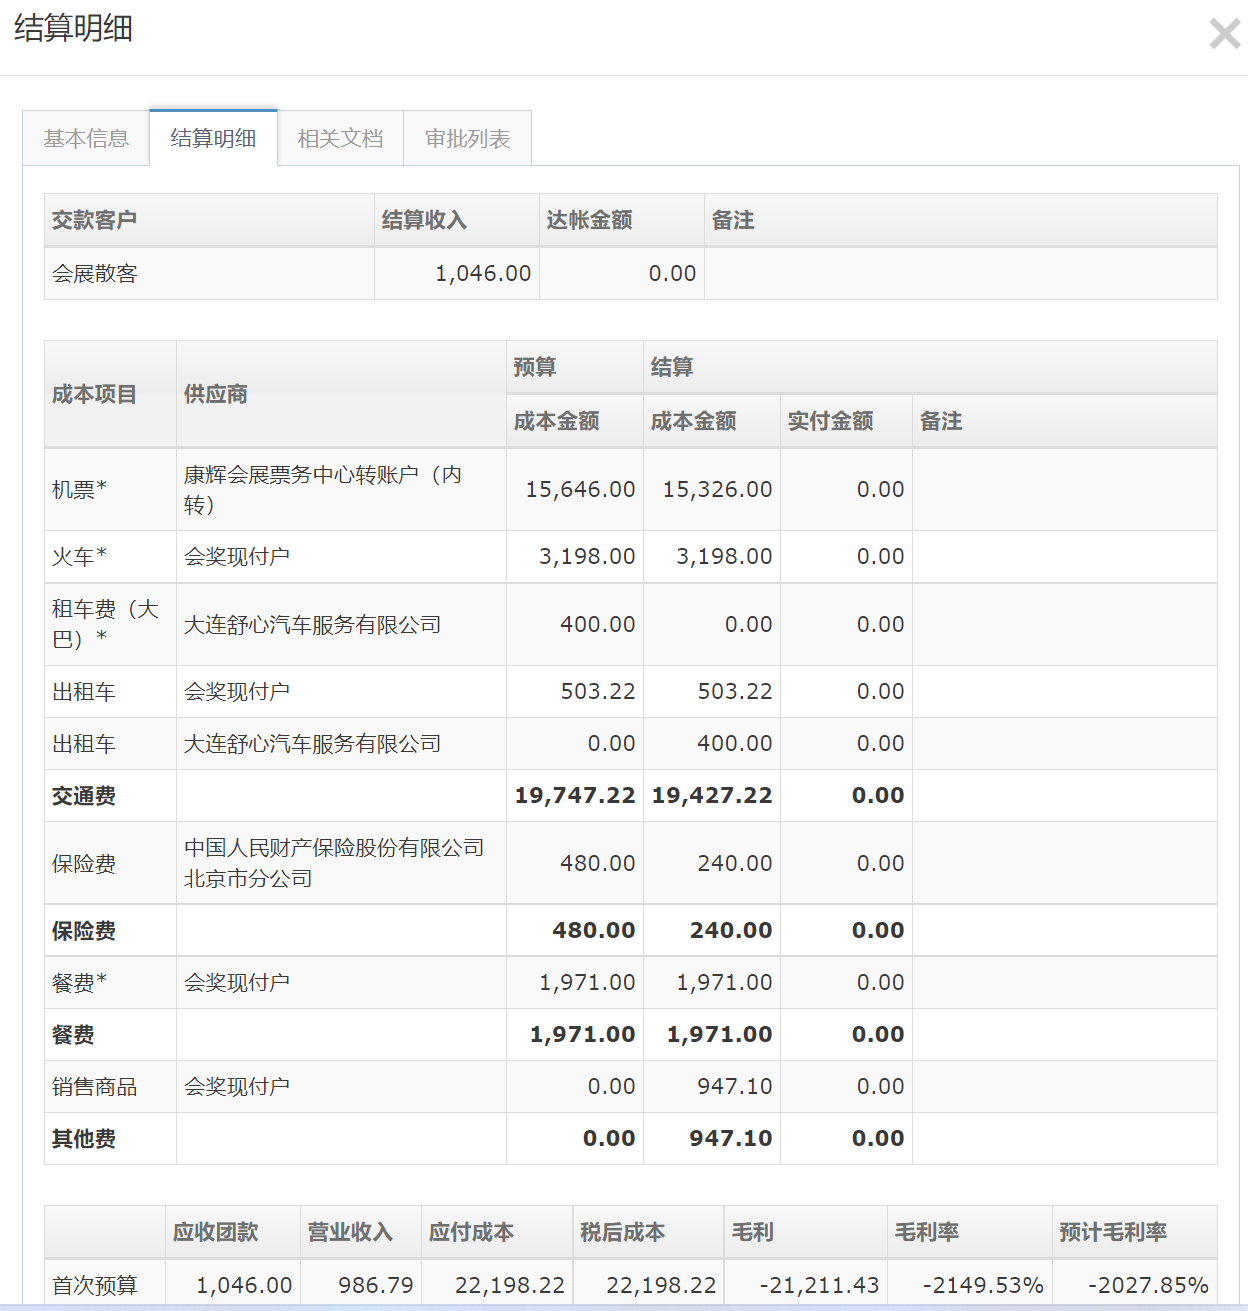Click the 其他费 subtotal row label
The image size is (1248, 1311).
pyautogui.click(x=84, y=1139)
